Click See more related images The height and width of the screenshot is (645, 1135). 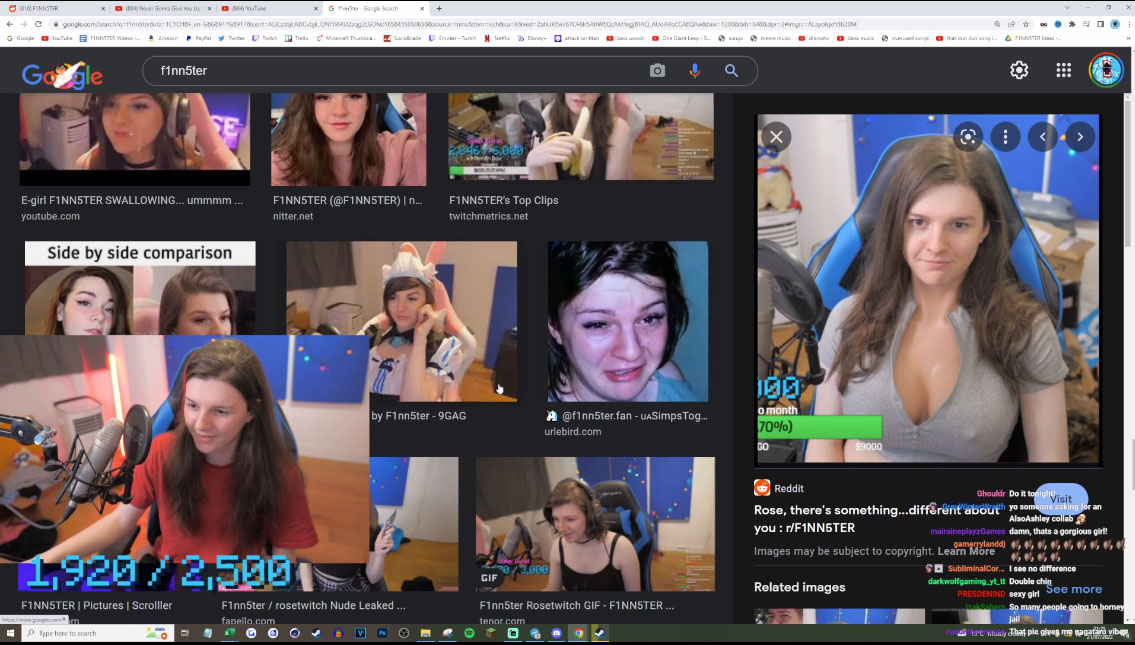pyautogui.click(x=1073, y=589)
